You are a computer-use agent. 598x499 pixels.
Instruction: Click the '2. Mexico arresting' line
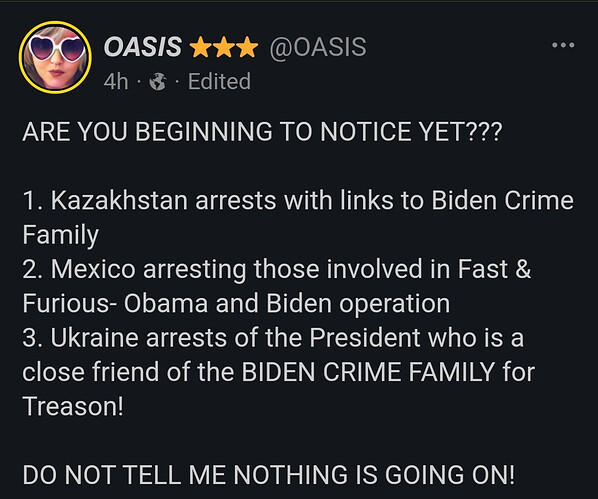pyautogui.click(x=277, y=269)
